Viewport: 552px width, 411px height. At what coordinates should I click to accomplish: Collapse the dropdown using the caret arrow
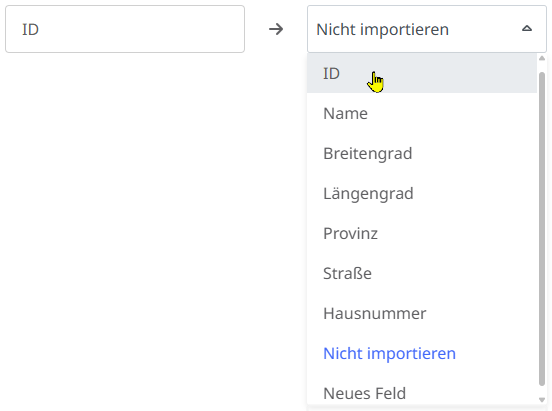tap(527, 29)
